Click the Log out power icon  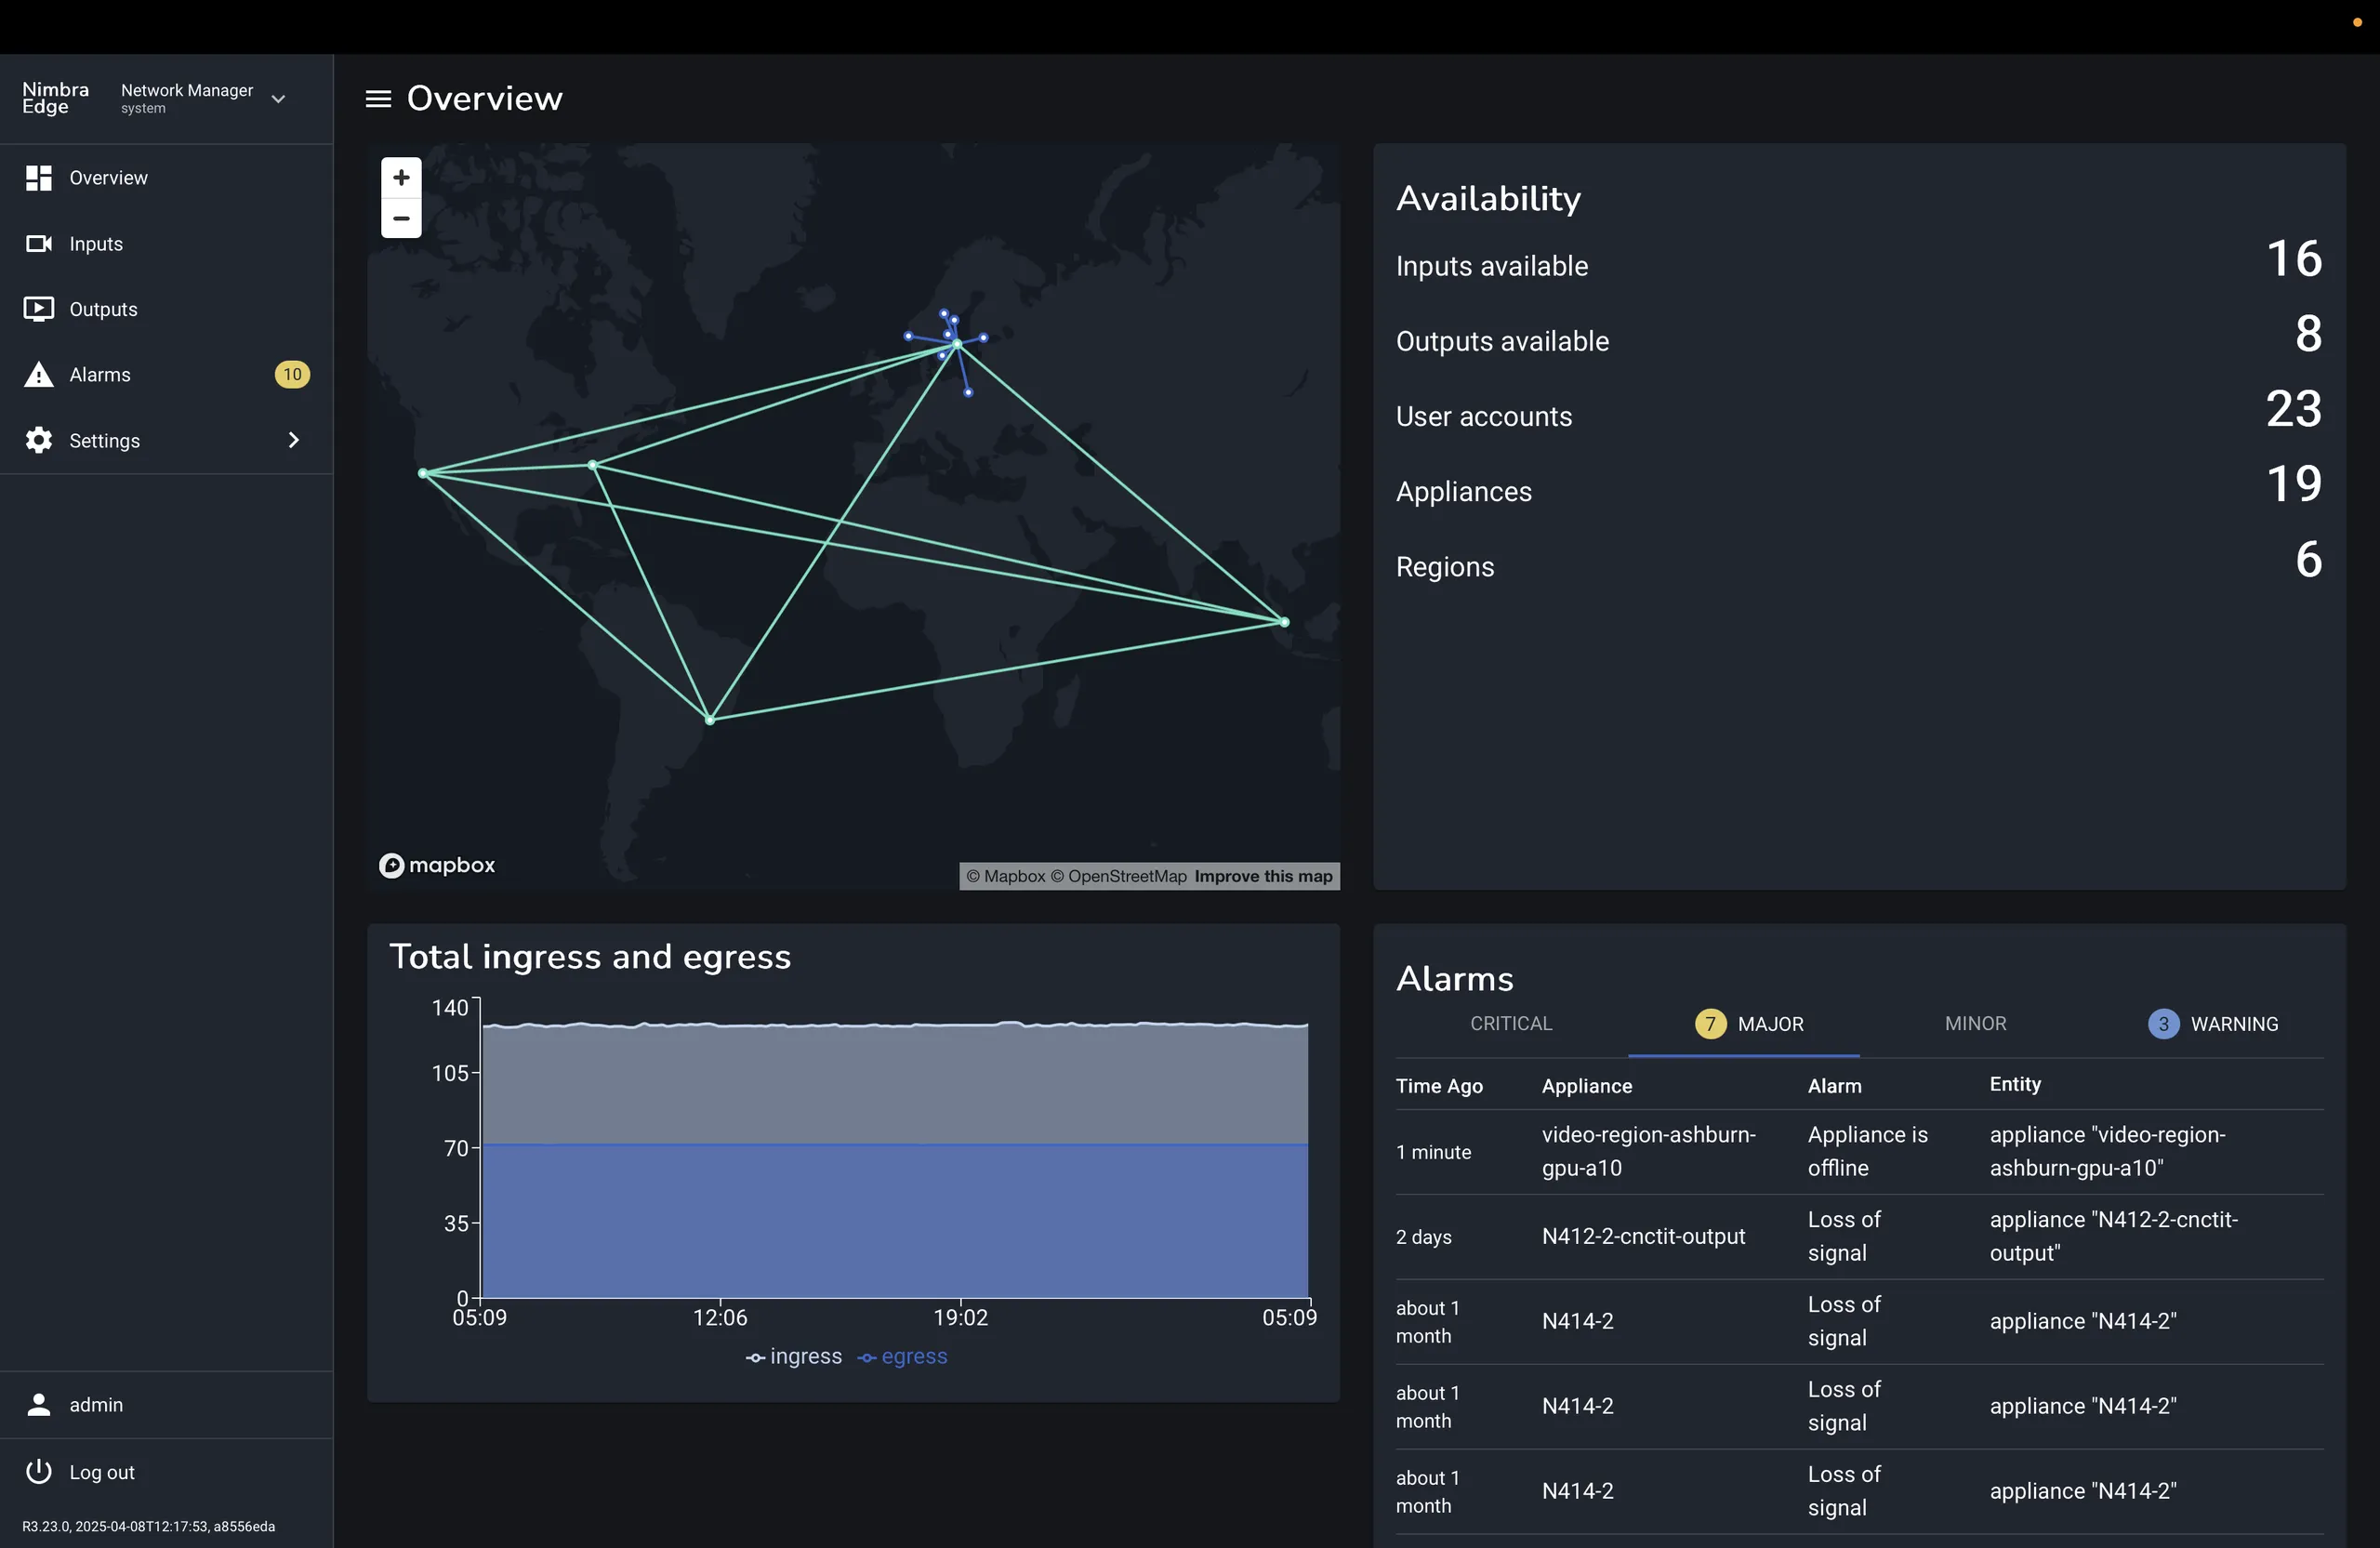38,1472
